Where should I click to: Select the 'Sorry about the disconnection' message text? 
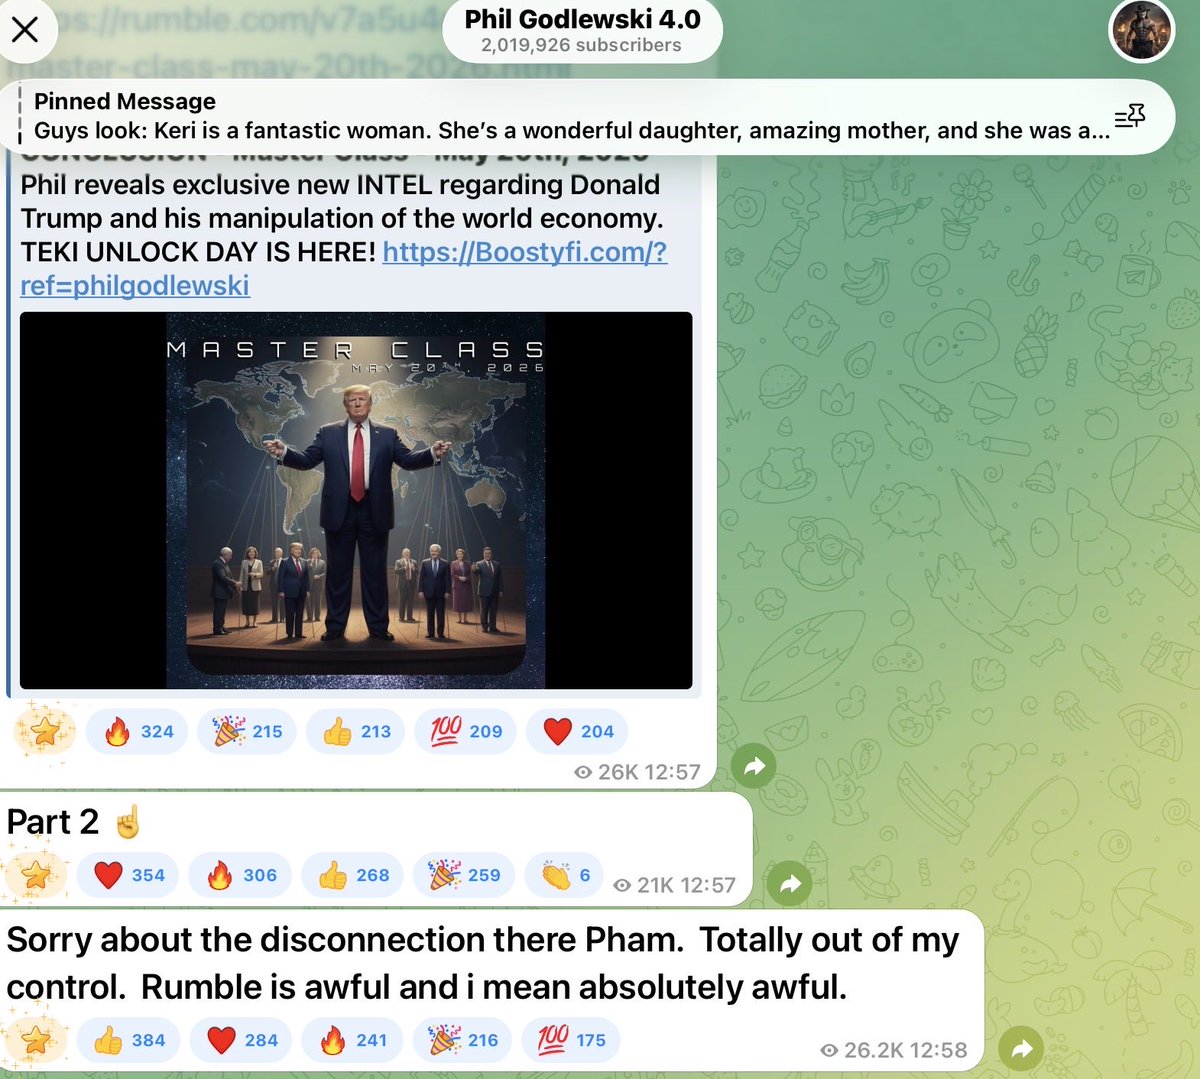[482, 963]
